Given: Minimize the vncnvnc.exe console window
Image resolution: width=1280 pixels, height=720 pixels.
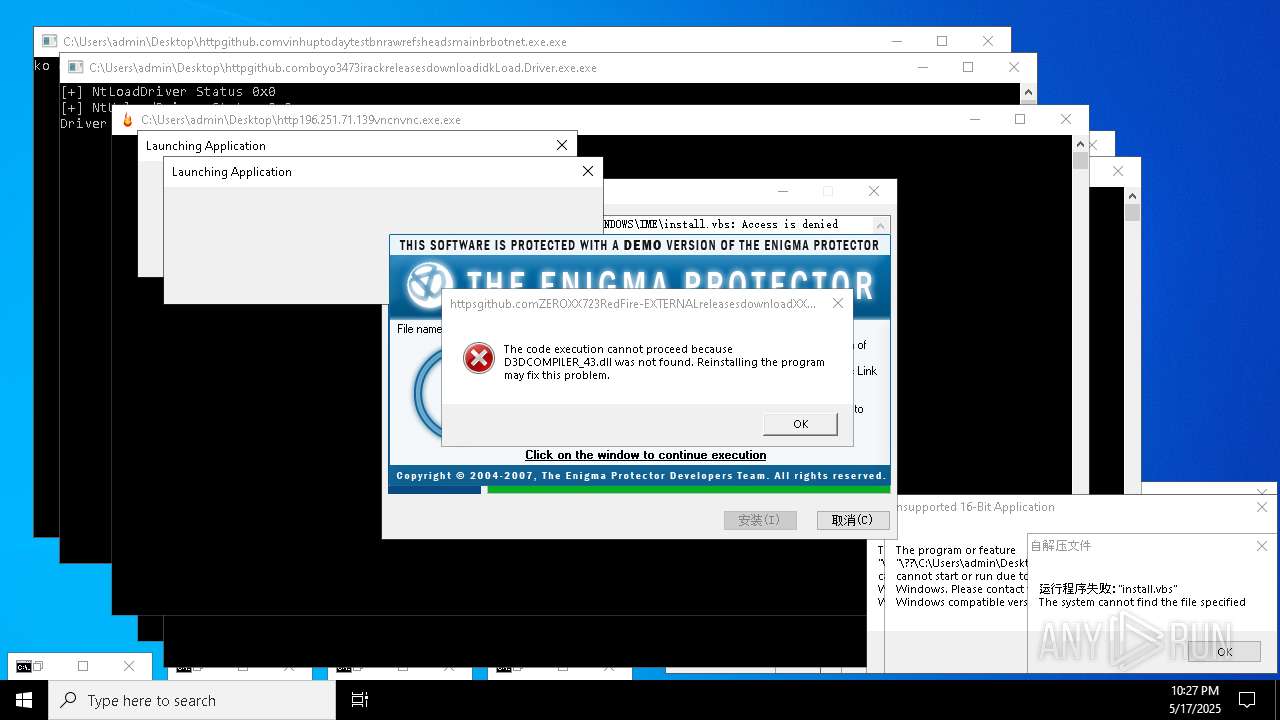Looking at the screenshot, I should (x=974, y=119).
